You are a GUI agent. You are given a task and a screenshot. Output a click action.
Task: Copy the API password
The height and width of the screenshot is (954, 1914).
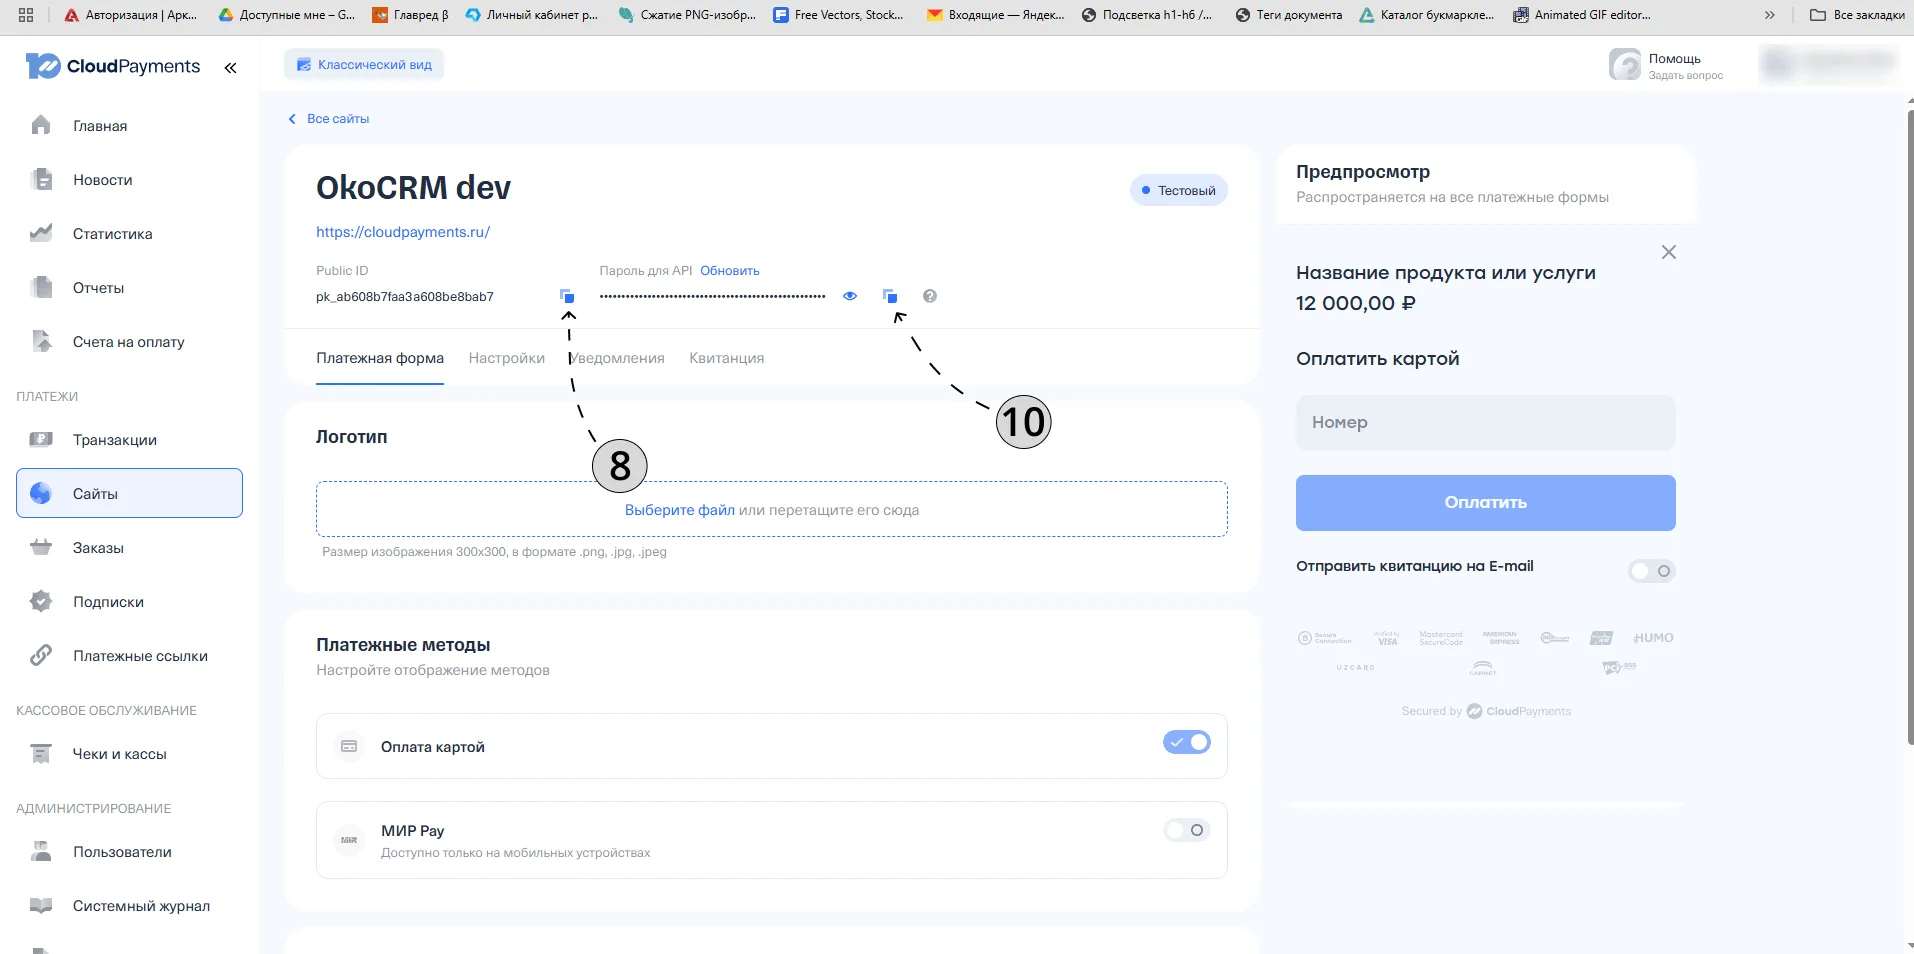[x=890, y=296]
